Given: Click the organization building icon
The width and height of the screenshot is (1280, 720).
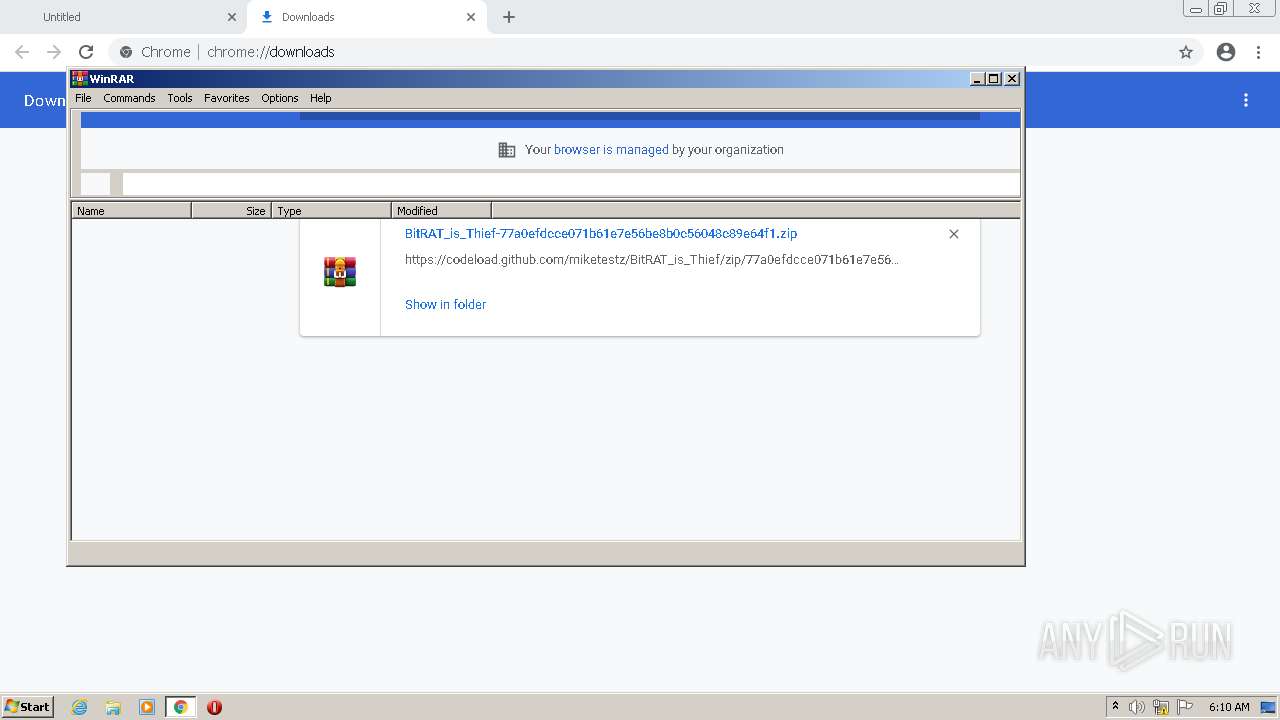Looking at the screenshot, I should click(507, 149).
